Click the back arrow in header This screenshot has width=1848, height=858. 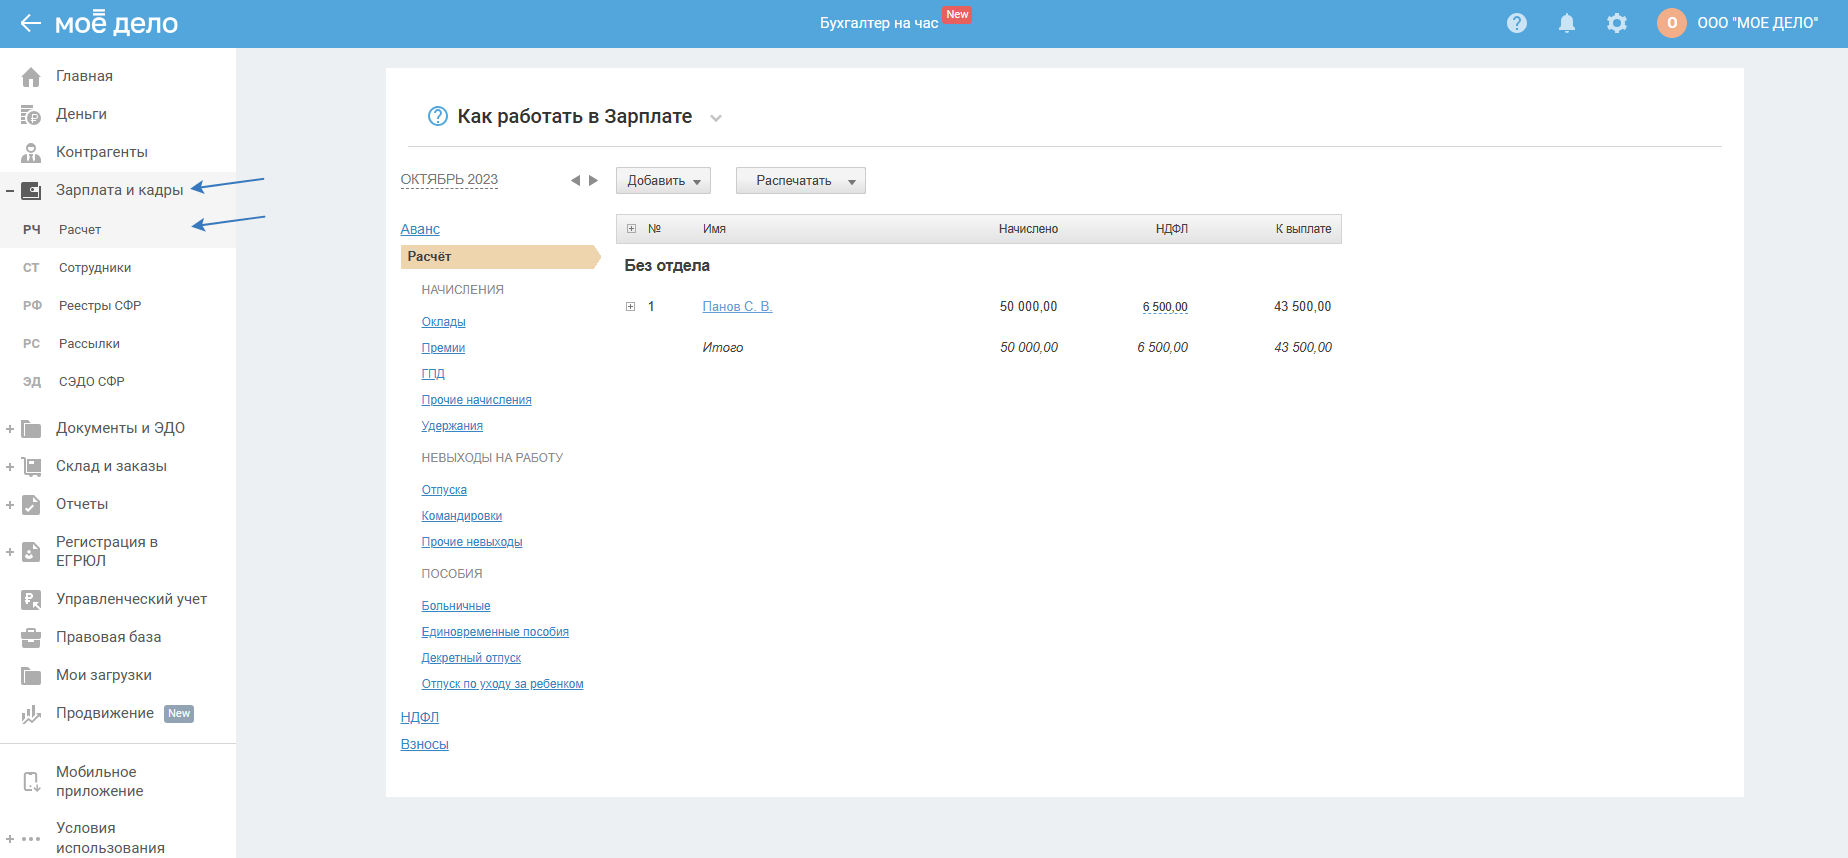point(30,23)
